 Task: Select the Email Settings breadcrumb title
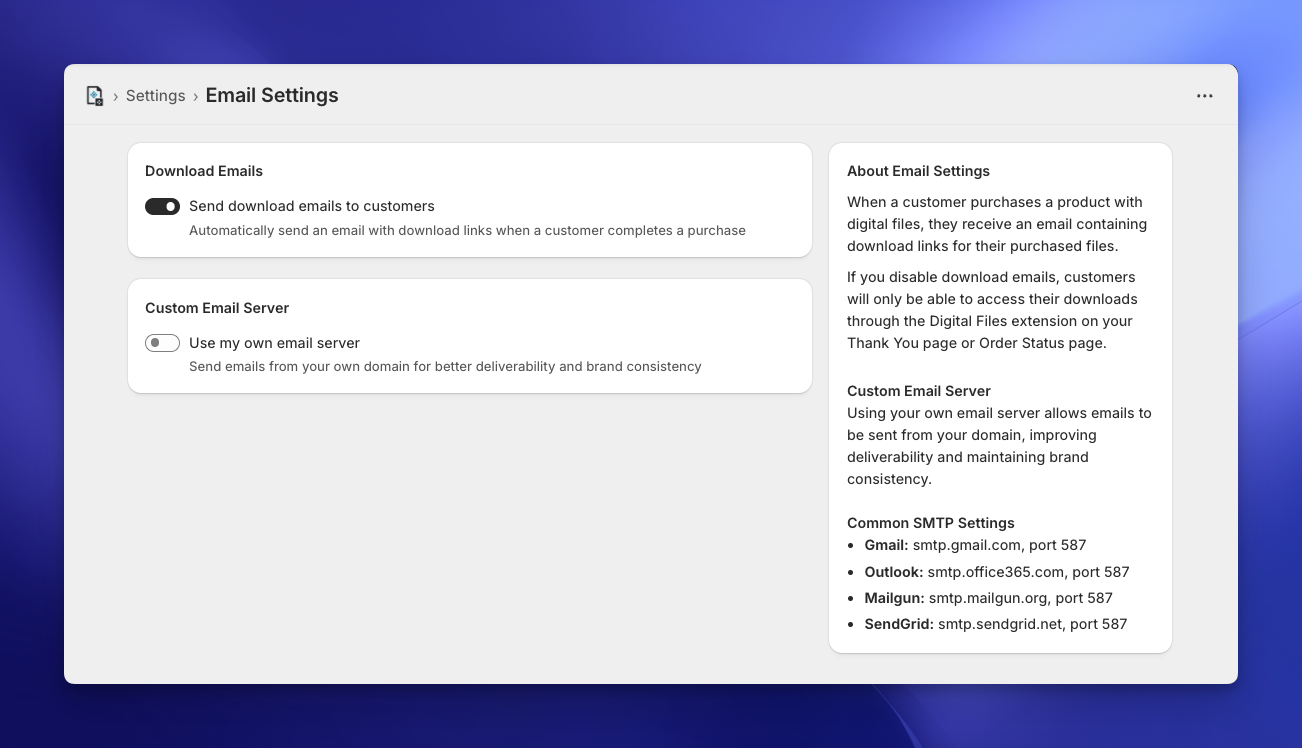(271, 95)
